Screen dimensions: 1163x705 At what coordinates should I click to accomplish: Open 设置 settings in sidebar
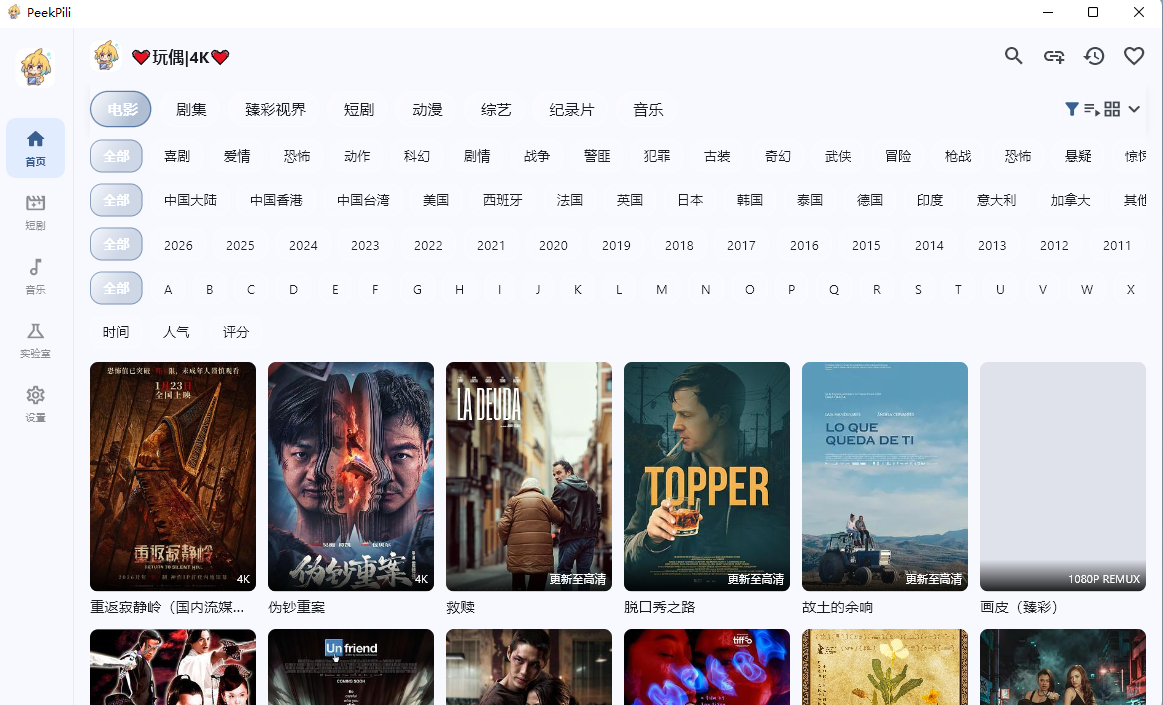coord(36,405)
